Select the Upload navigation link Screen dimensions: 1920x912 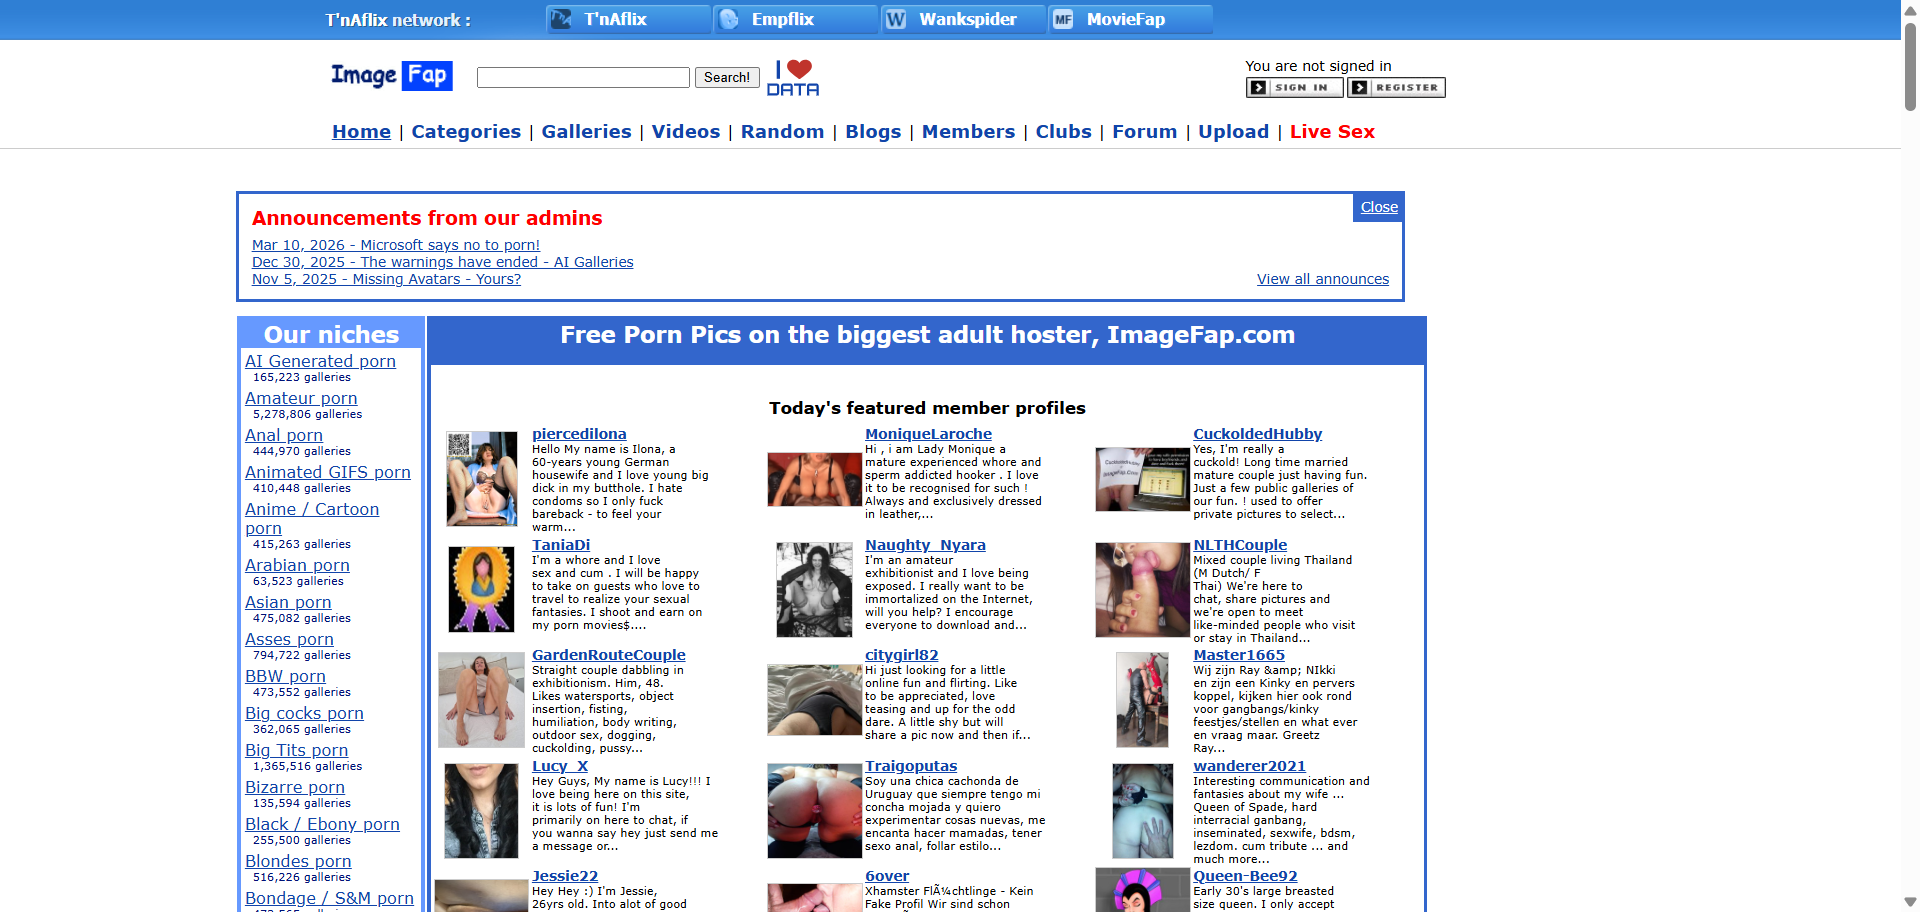tap(1233, 131)
